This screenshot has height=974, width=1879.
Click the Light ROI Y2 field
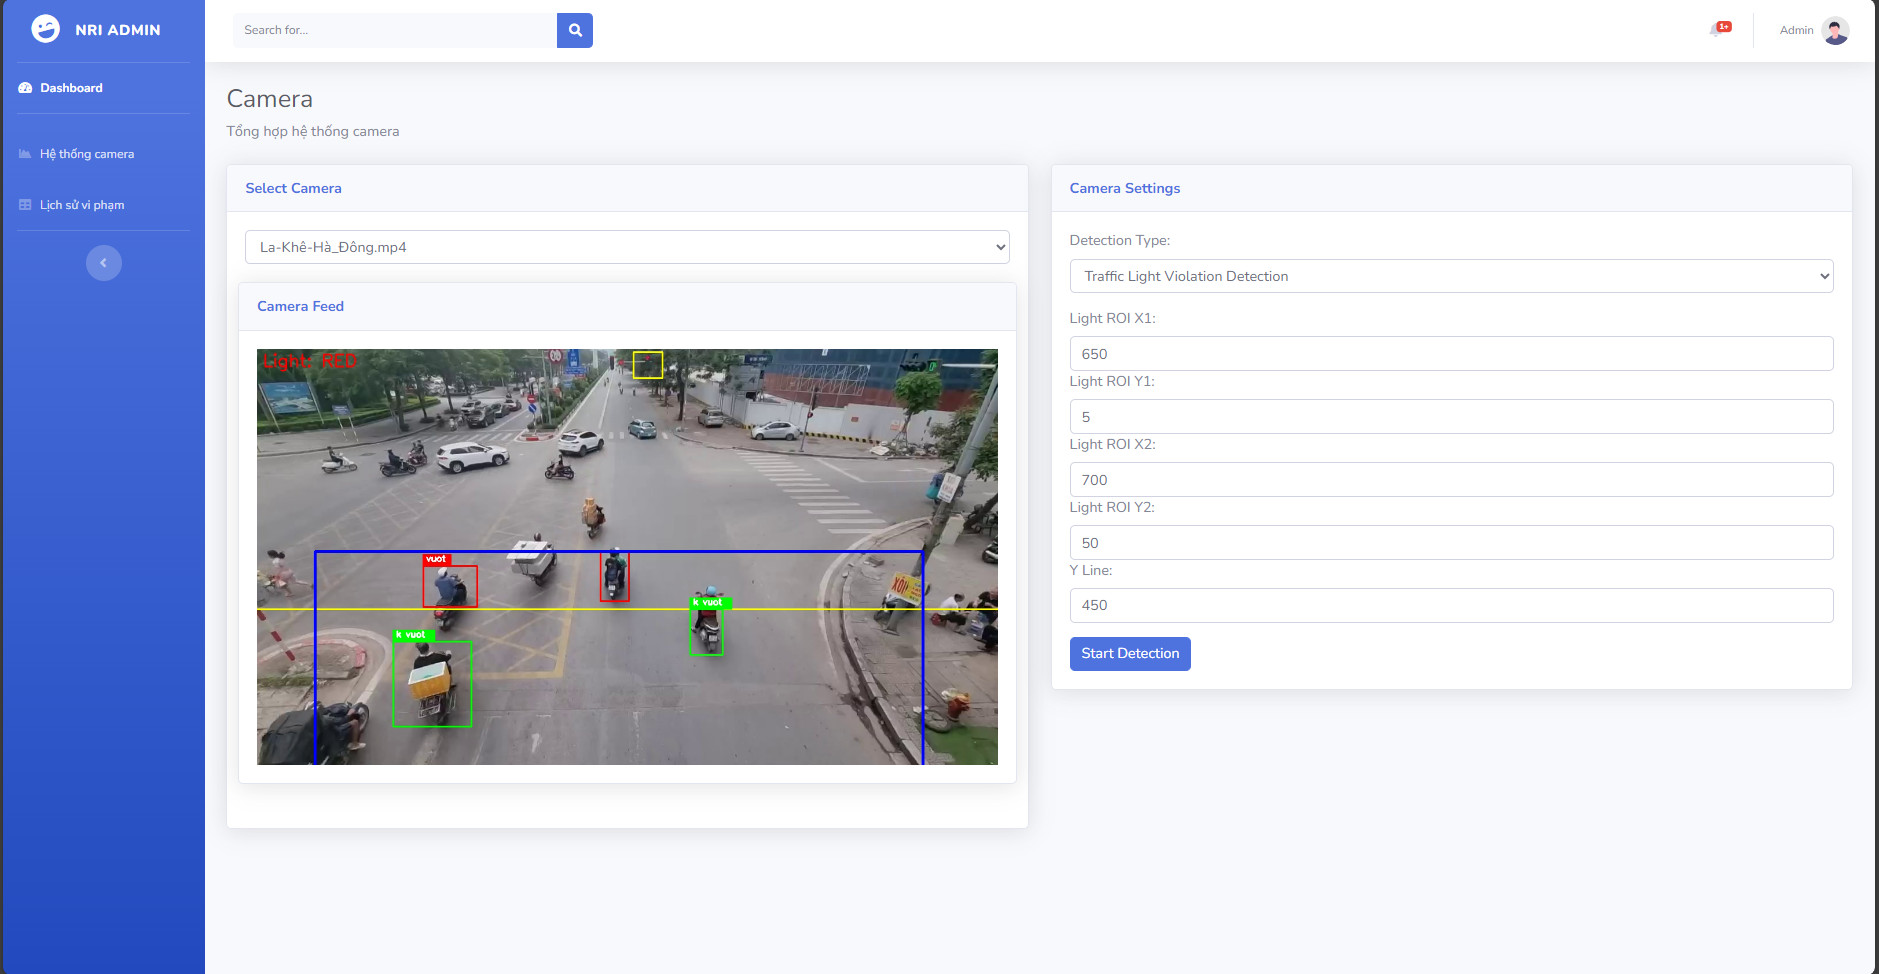coord(1451,543)
